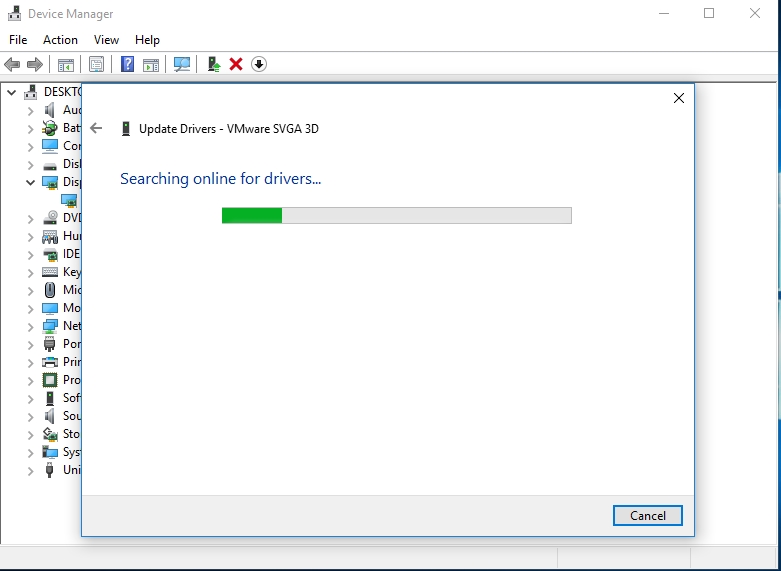The width and height of the screenshot is (781, 571).
Task: Open the File menu
Action: click(18, 40)
